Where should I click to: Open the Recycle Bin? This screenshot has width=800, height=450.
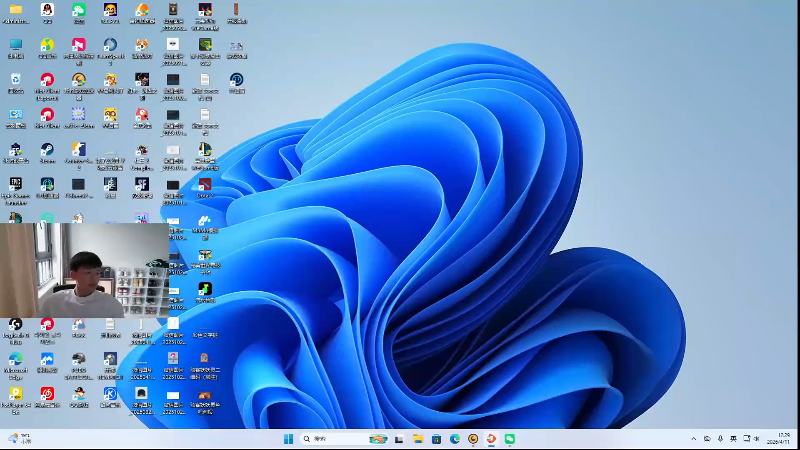point(16,80)
